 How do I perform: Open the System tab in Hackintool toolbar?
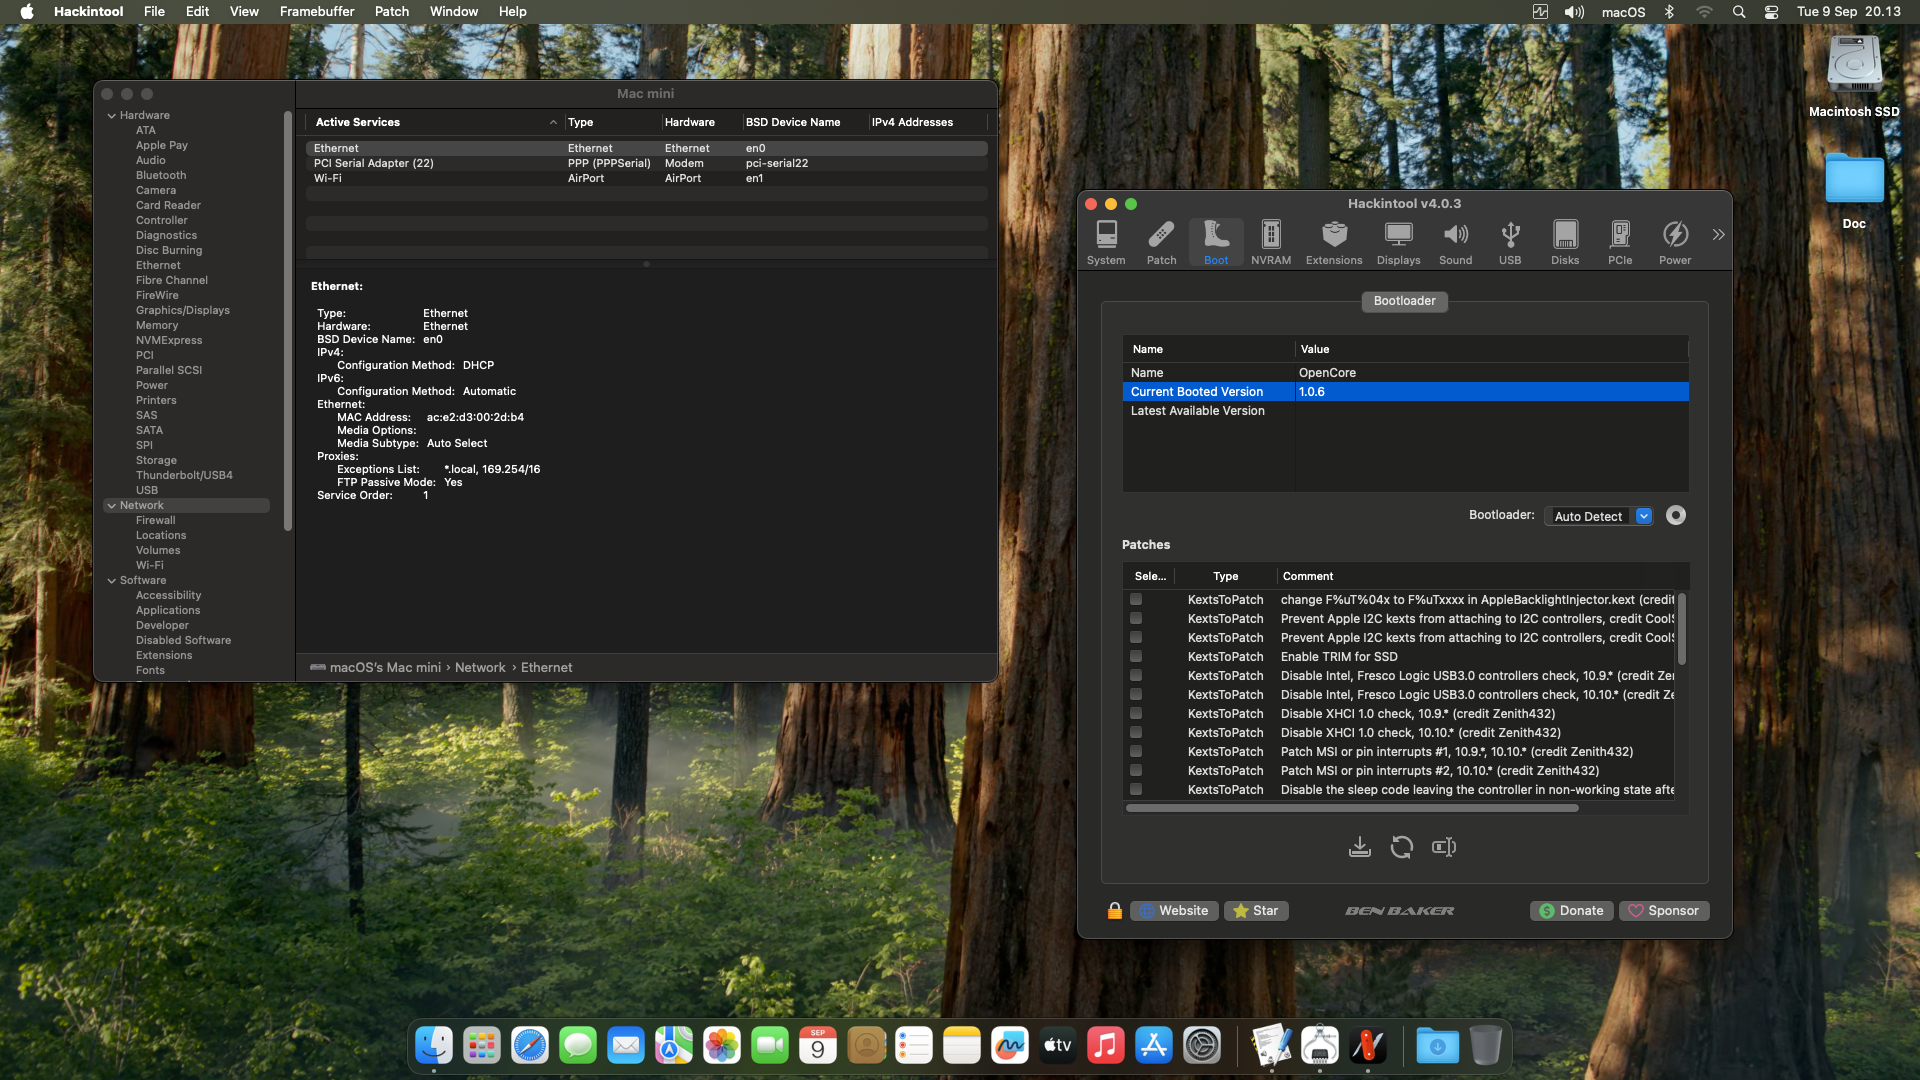[x=1106, y=242]
